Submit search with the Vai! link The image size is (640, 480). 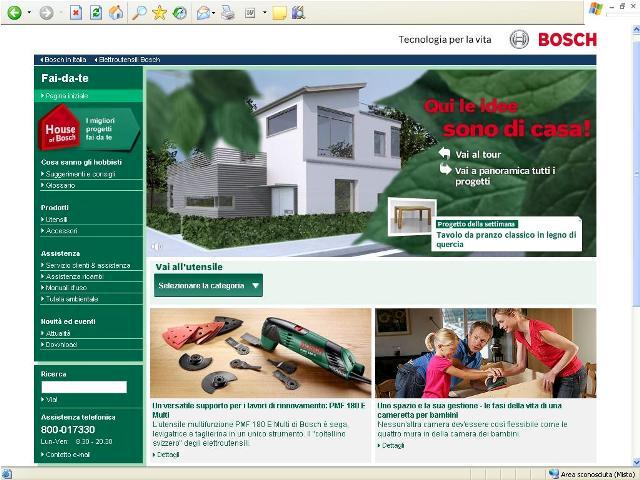pos(49,400)
